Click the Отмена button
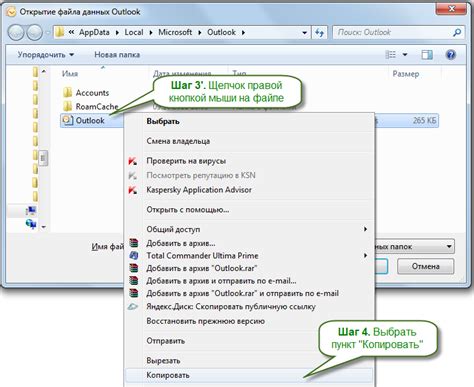474x387 pixels. pos(425,266)
